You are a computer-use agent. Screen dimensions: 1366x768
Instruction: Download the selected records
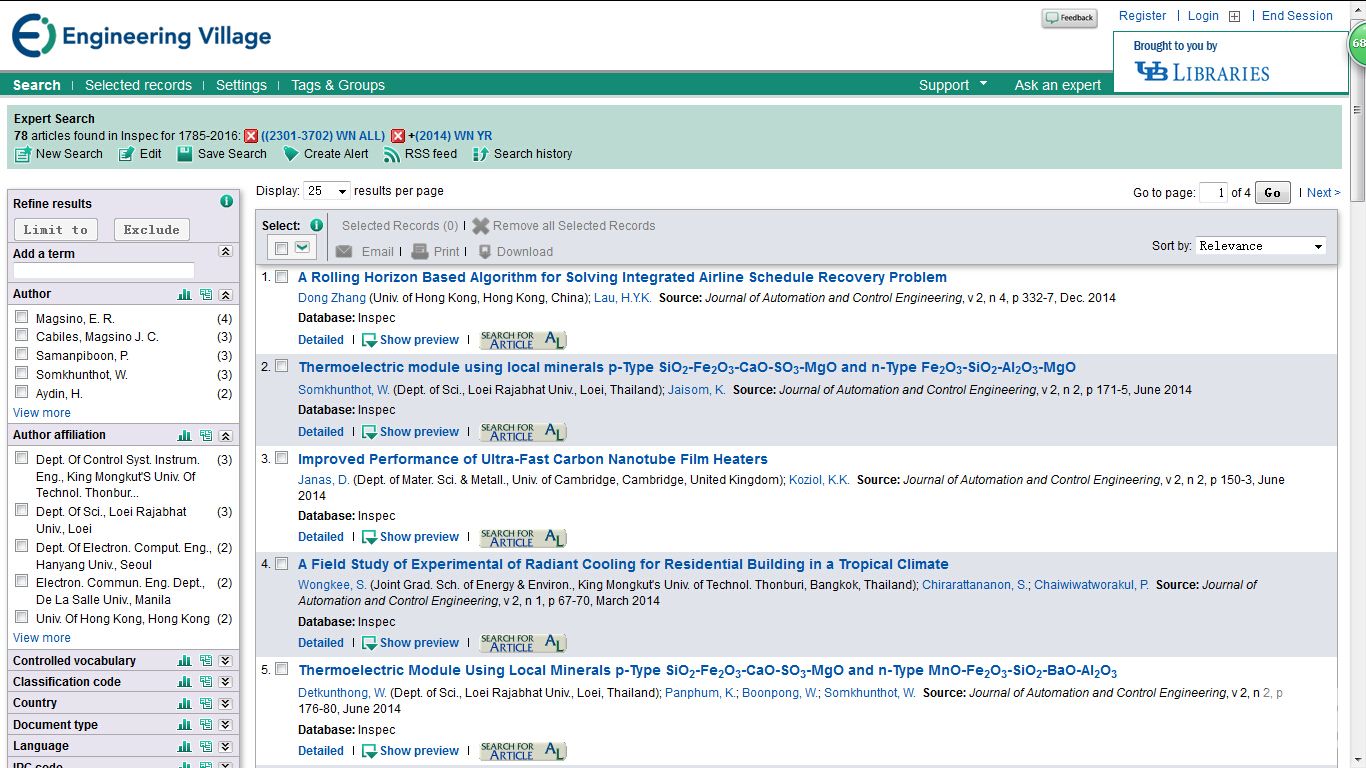(515, 252)
